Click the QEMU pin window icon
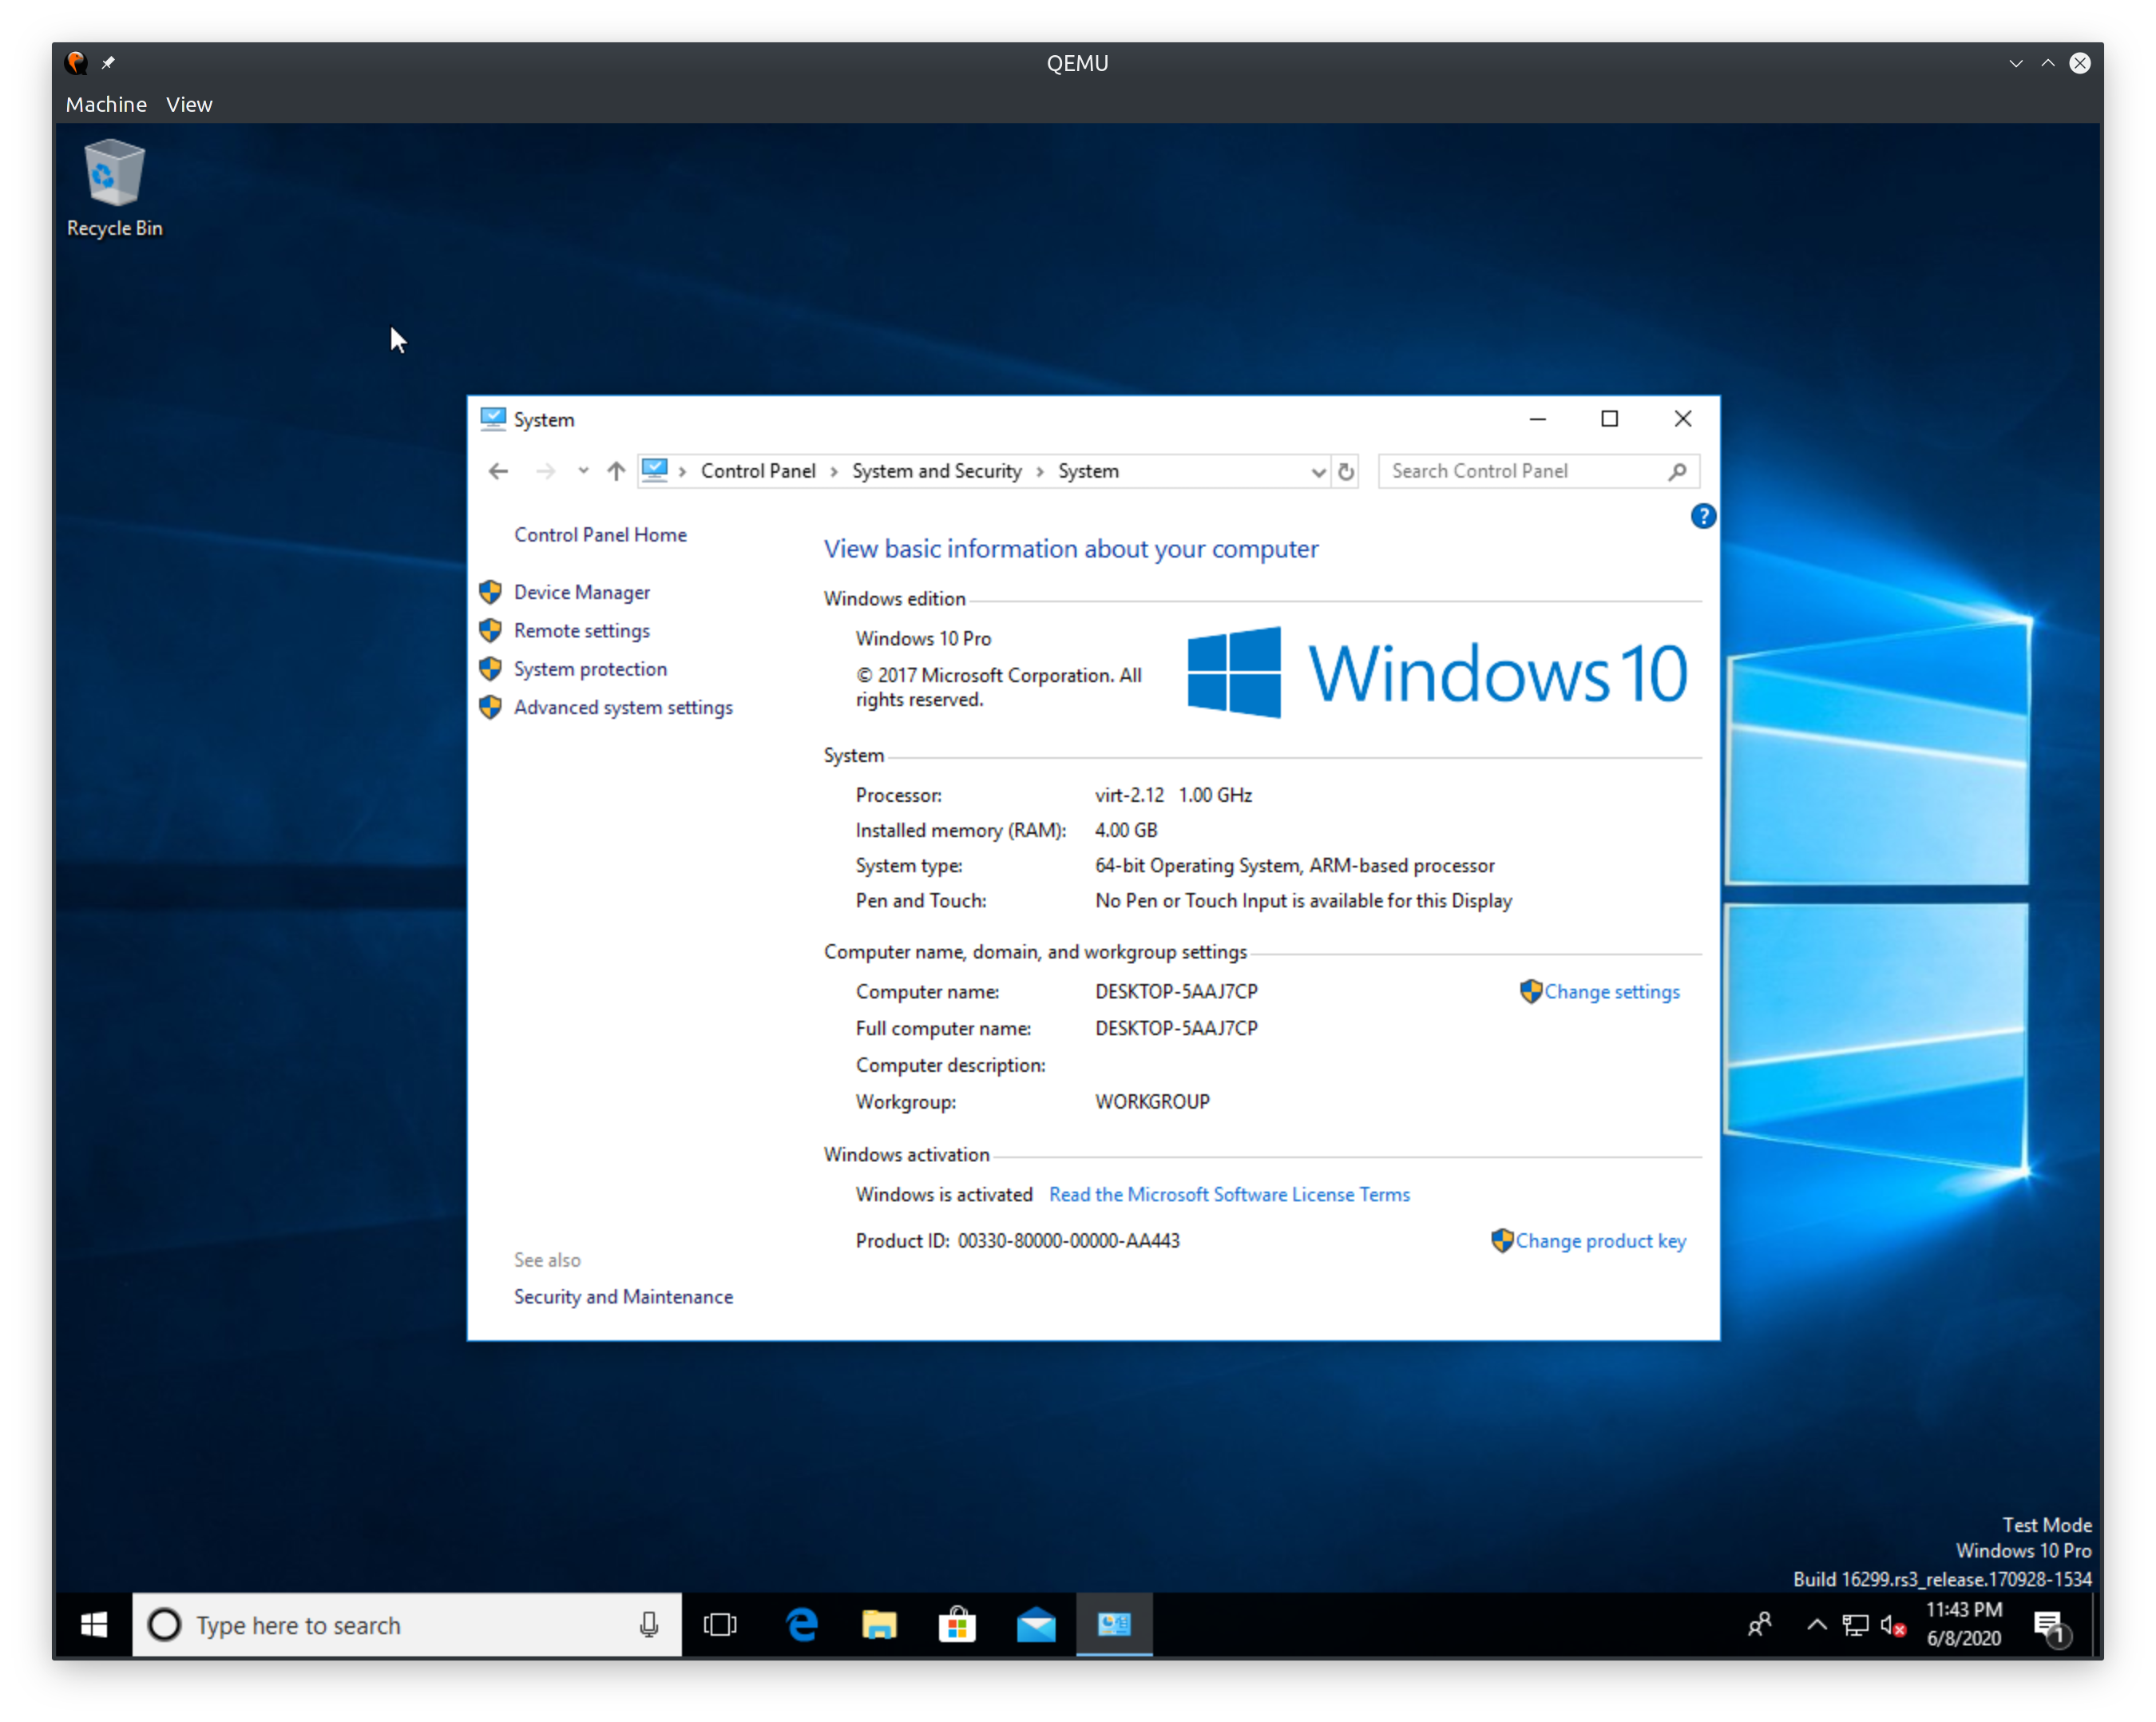The height and width of the screenshot is (1722, 2156). coord(108,63)
